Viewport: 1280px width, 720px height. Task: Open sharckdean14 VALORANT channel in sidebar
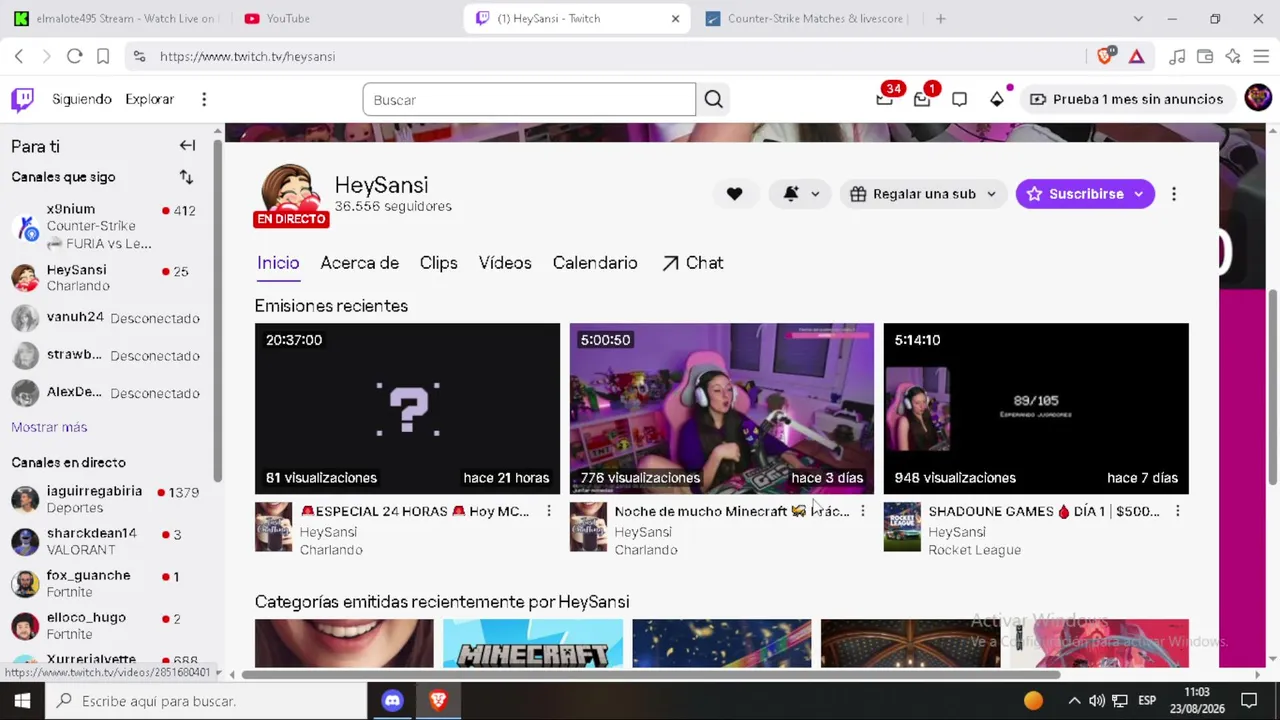click(x=106, y=541)
